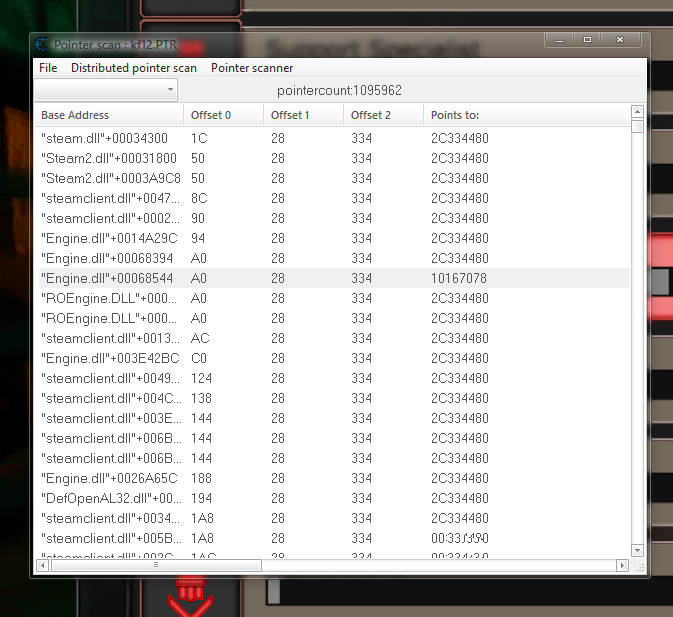Viewport: 673px width, 617px height.
Task: Click the Points to: column header
Action: 525,115
